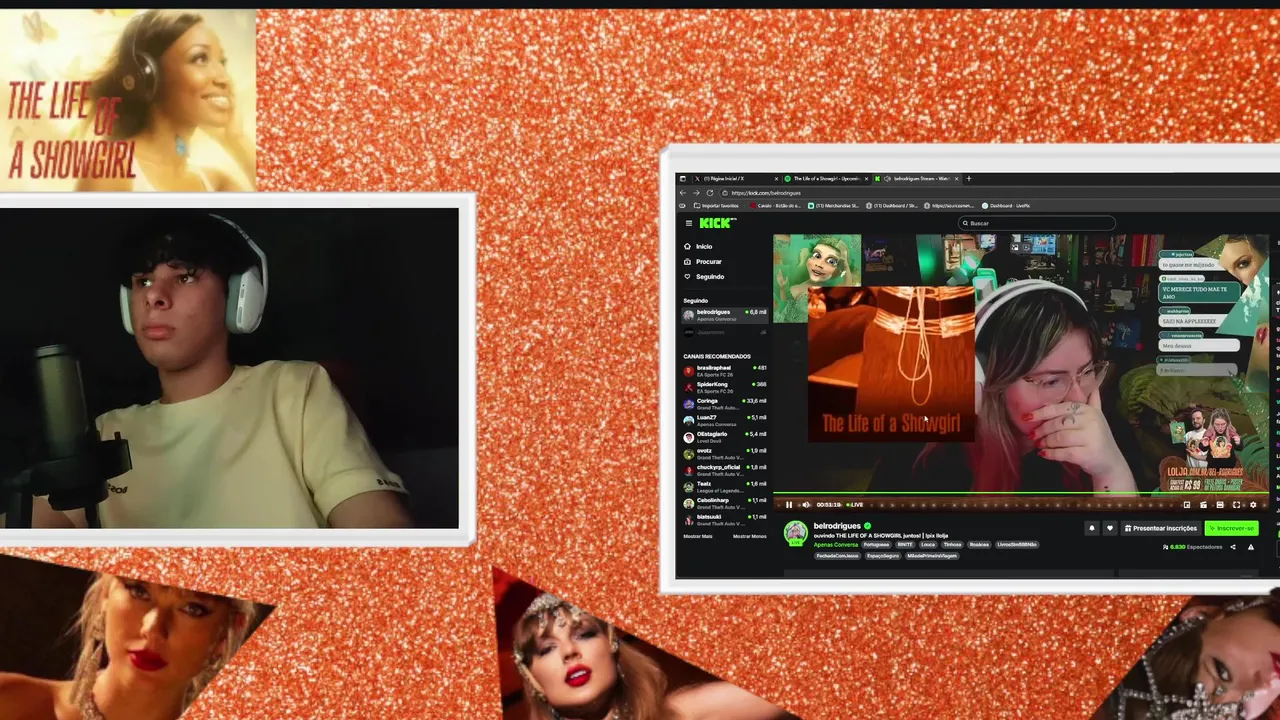Open Merchandise bookmark in bookmarks bar
The height and width of the screenshot is (720, 1280).
tap(833, 205)
